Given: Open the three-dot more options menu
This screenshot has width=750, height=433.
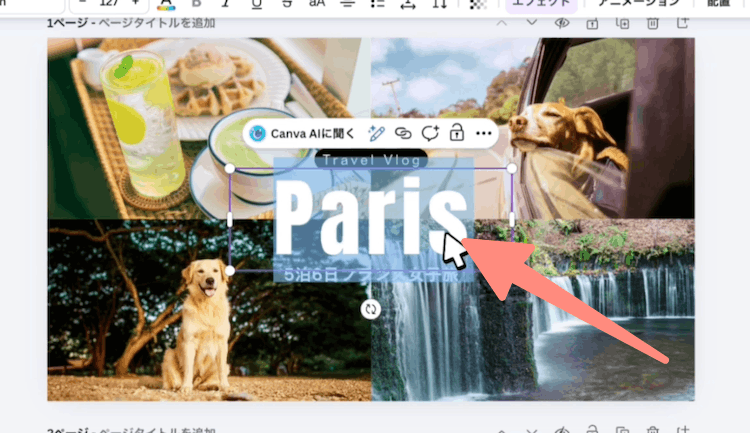Looking at the screenshot, I should point(484,133).
